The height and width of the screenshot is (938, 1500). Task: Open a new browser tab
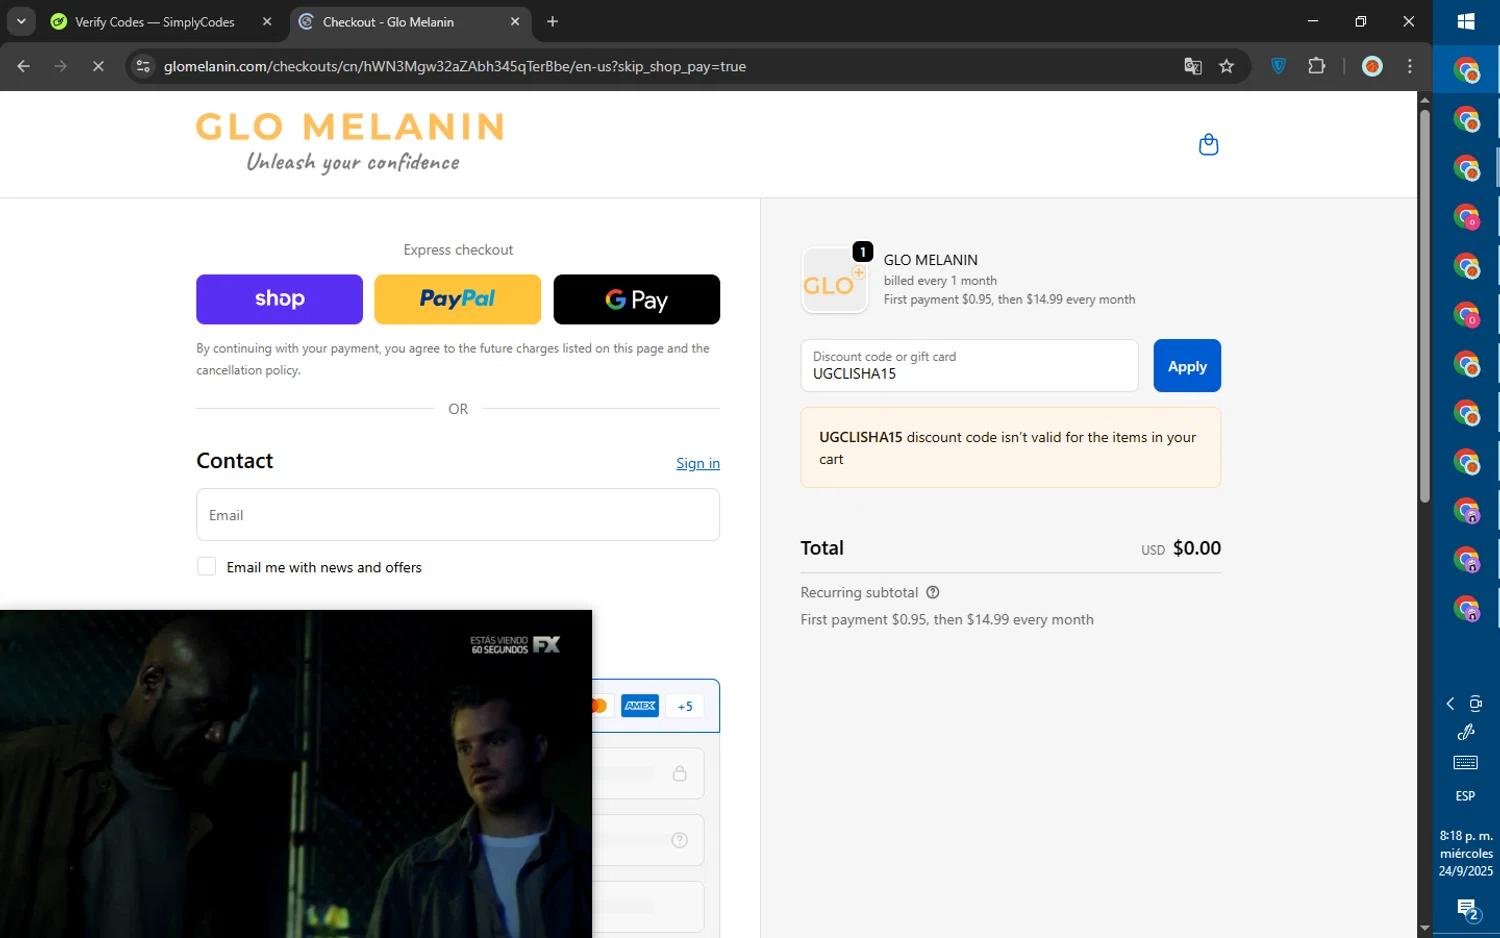552,22
